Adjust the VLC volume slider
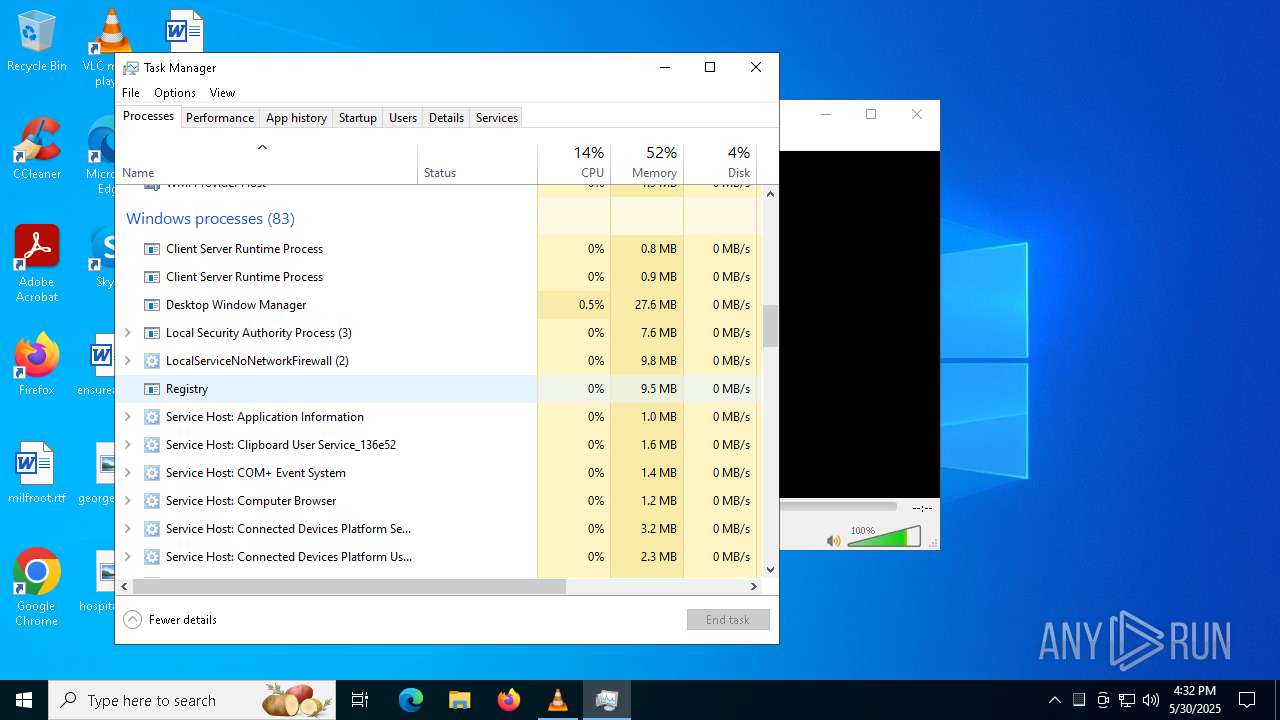The width and height of the screenshot is (1280, 720). pos(884,538)
